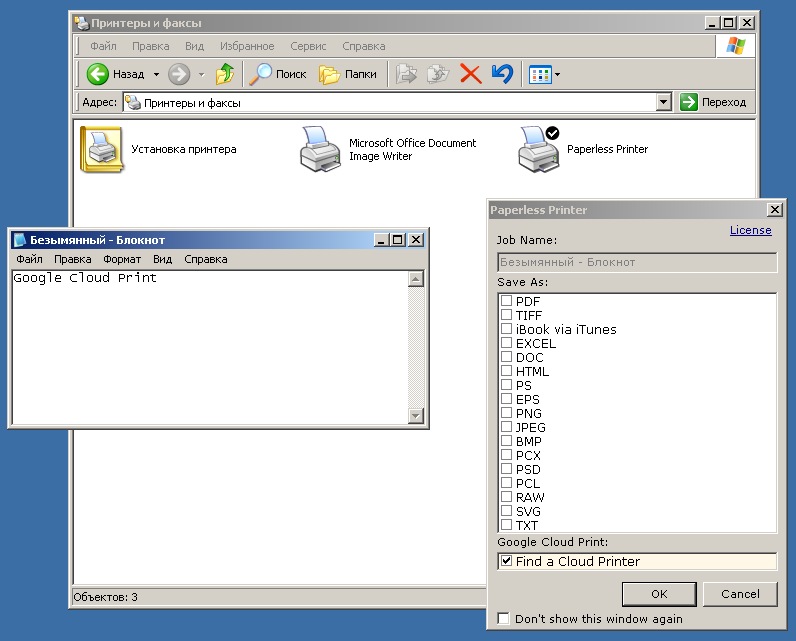Image resolution: width=796 pixels, height=641 pixels.
Task: Minimize the Printers and Faxes window
Action: pos(712,23)
